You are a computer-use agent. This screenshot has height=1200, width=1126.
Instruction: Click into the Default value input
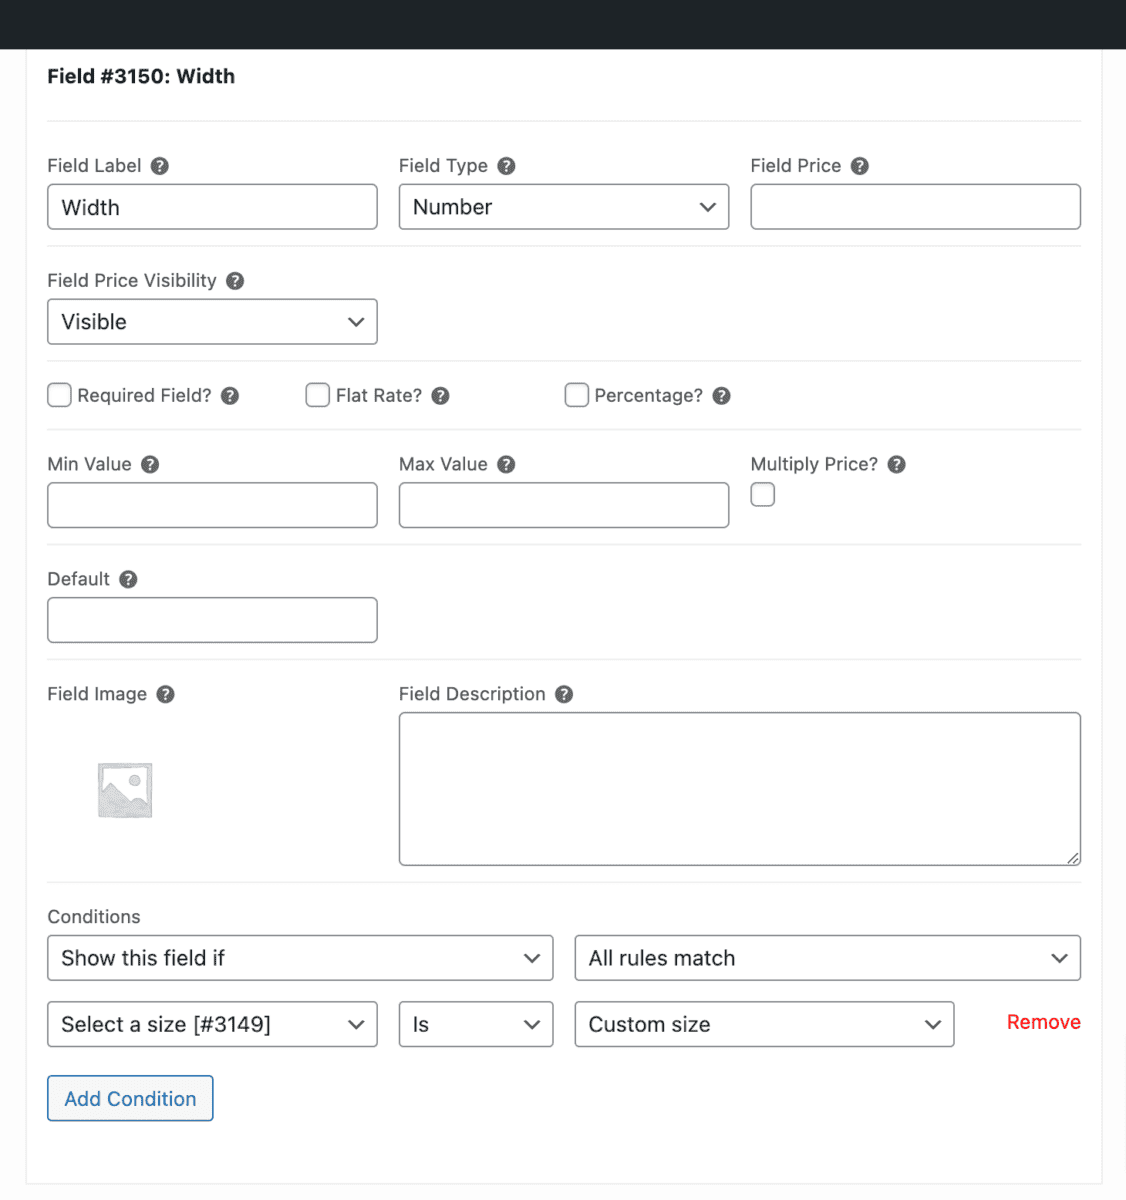click(212, 620)
